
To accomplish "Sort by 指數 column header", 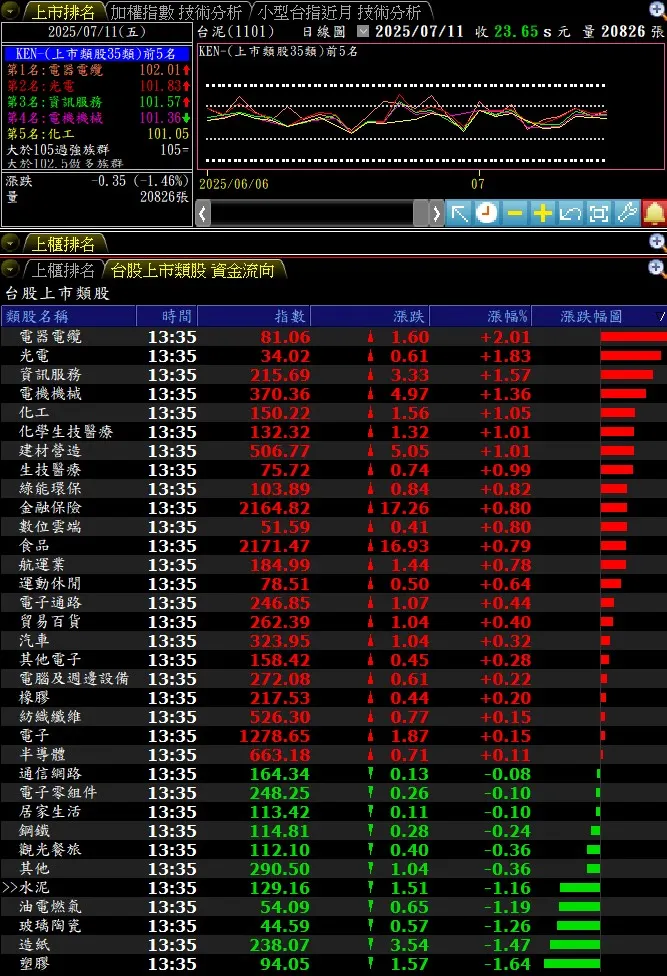I will [254, 316].
